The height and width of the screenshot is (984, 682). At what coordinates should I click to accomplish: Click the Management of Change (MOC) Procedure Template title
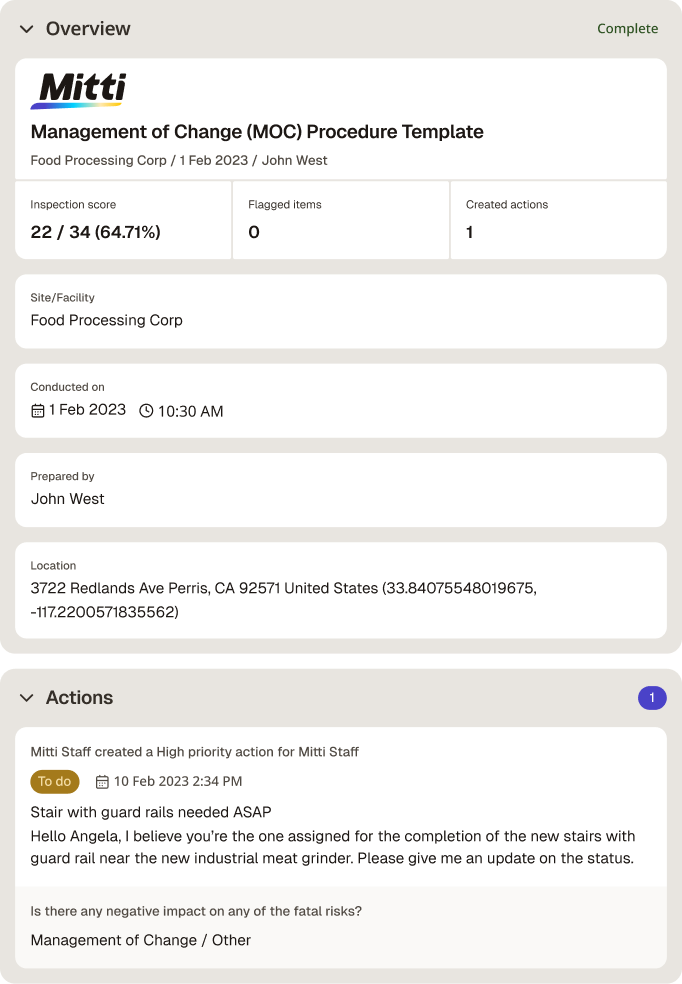pos(257,132)
